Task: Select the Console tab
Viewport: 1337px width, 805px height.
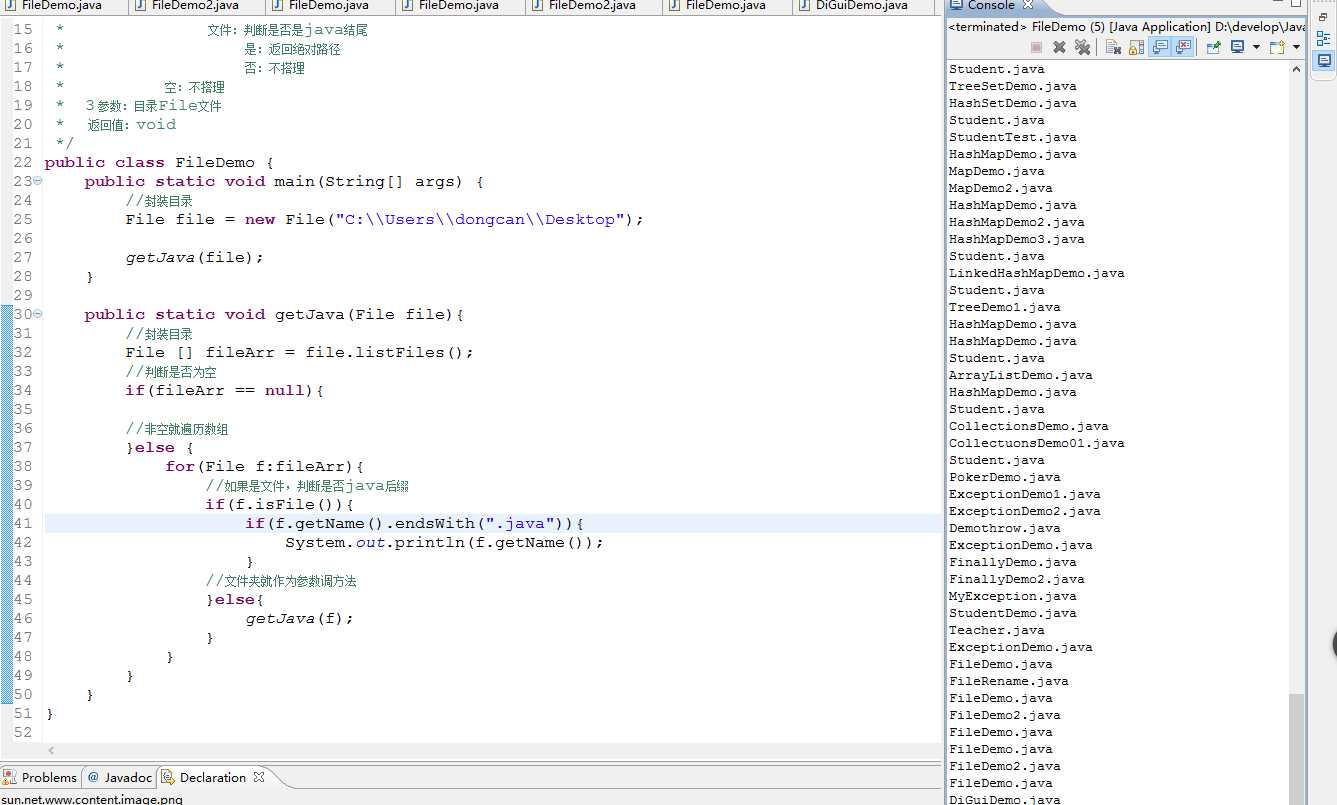Action: click(991, 5)
